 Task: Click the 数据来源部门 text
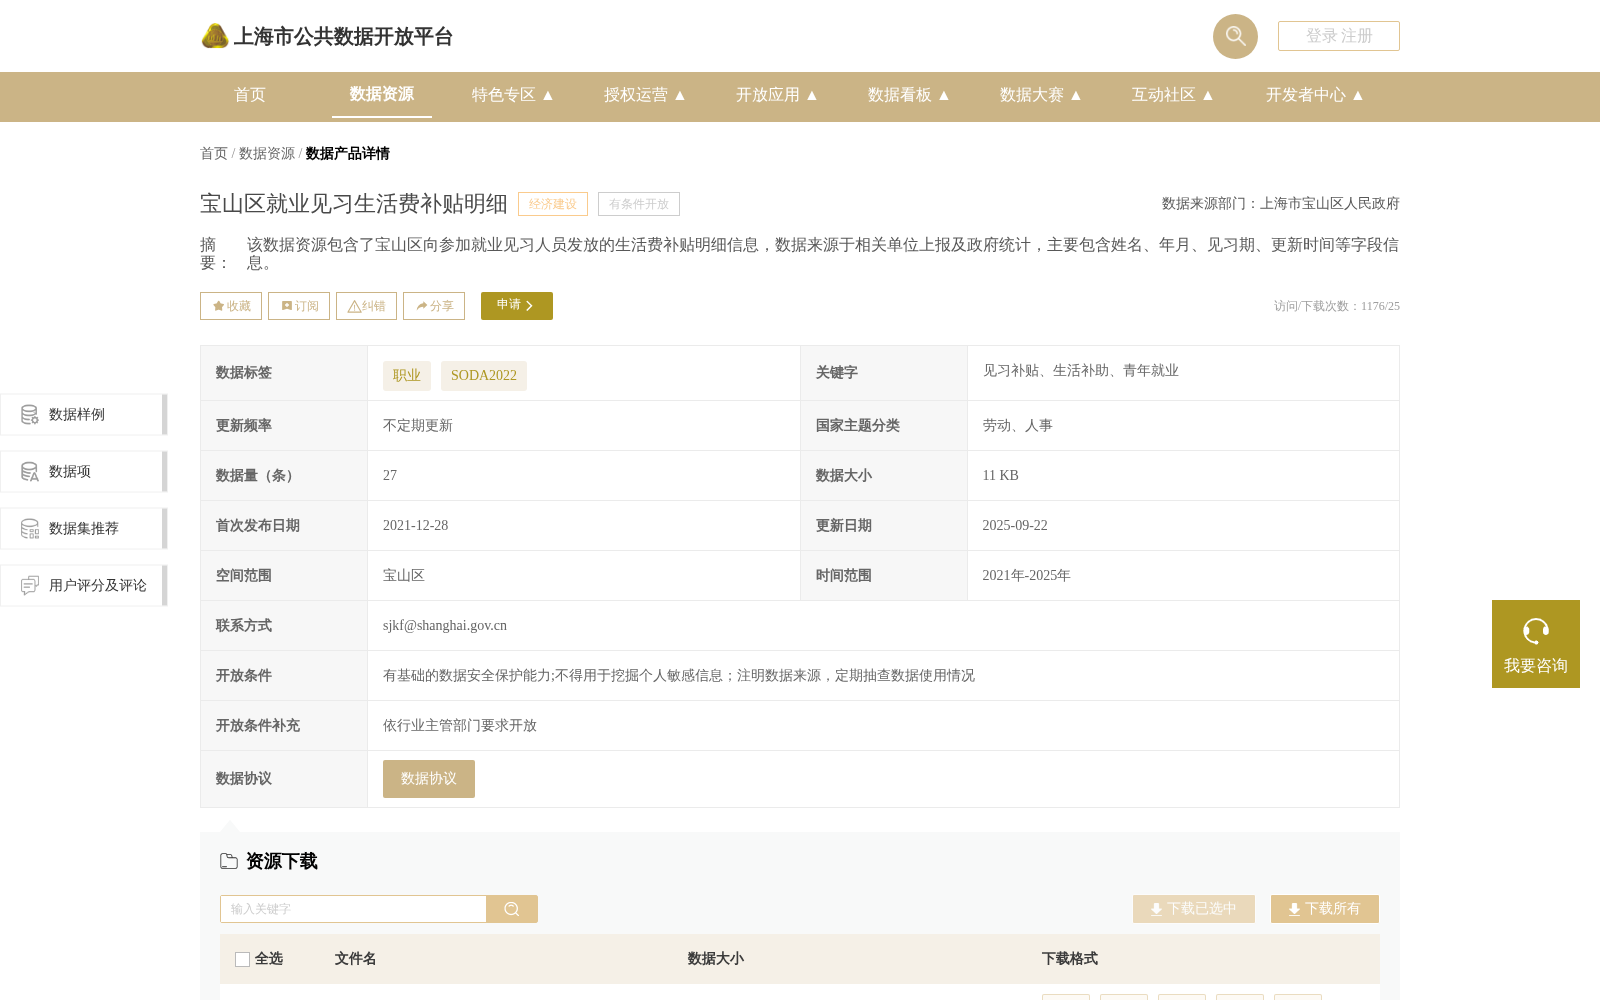click(x=1281, y=204)
